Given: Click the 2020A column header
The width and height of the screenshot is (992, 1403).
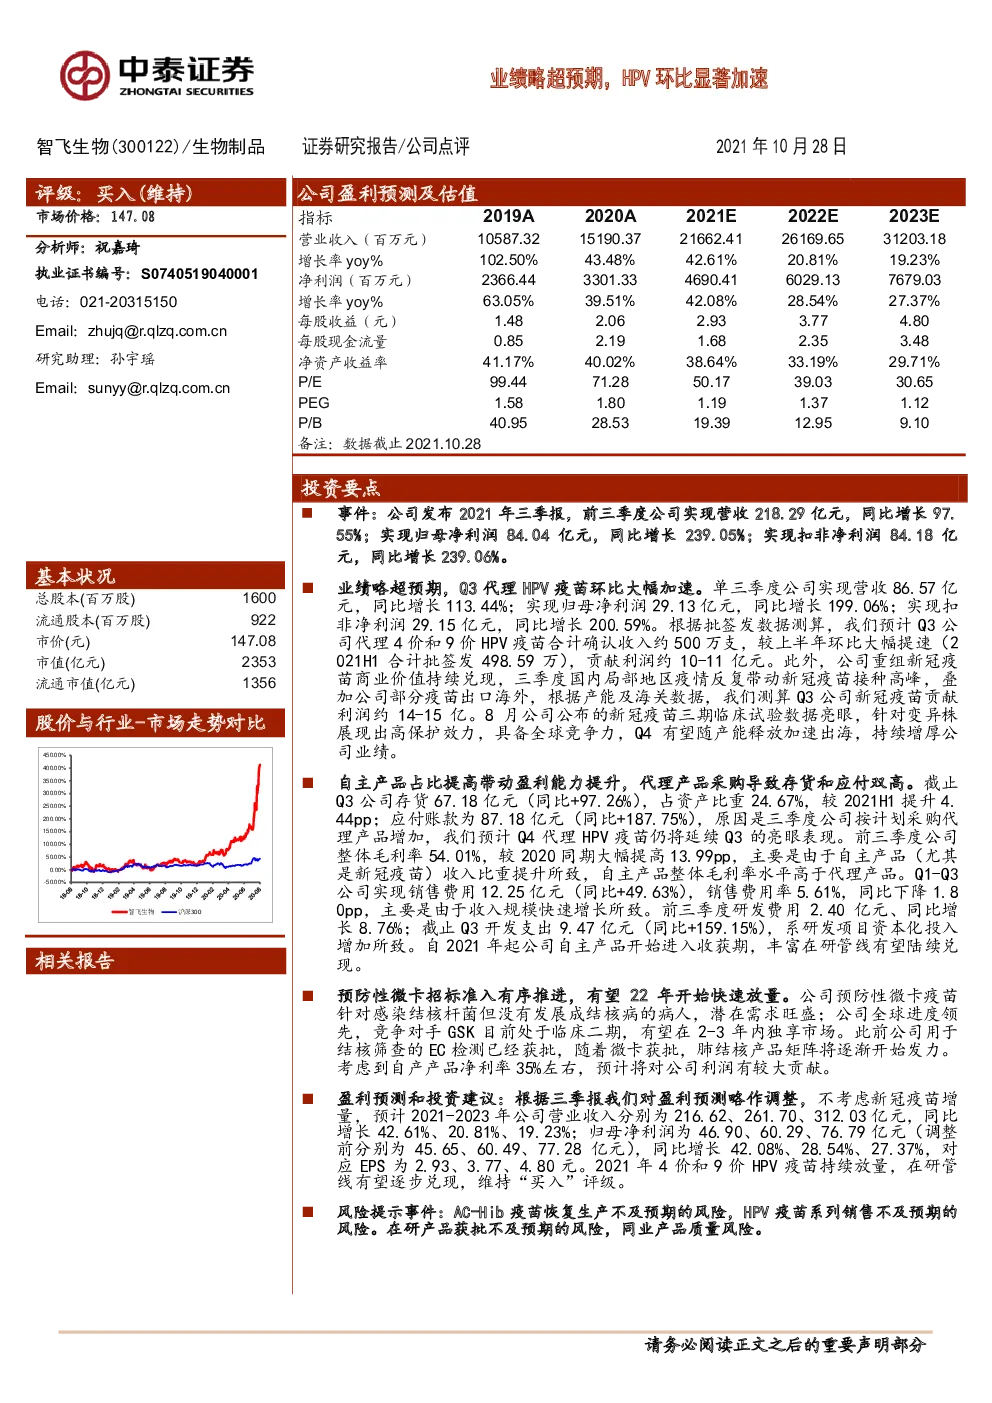Looking at the screenshot, I should point(610,216).
